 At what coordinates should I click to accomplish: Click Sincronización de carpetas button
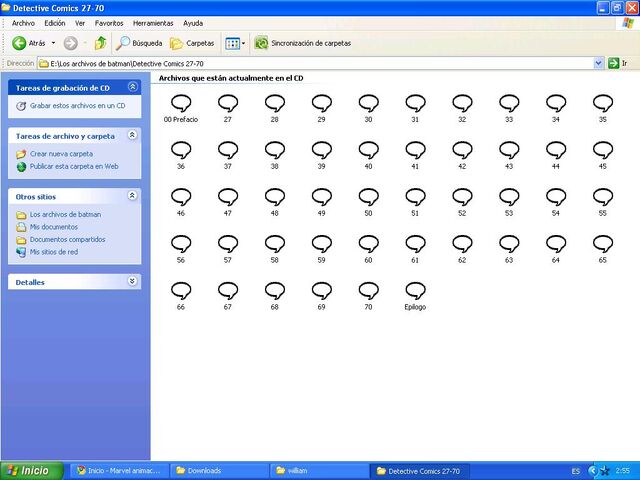click(x=302, y=43)
